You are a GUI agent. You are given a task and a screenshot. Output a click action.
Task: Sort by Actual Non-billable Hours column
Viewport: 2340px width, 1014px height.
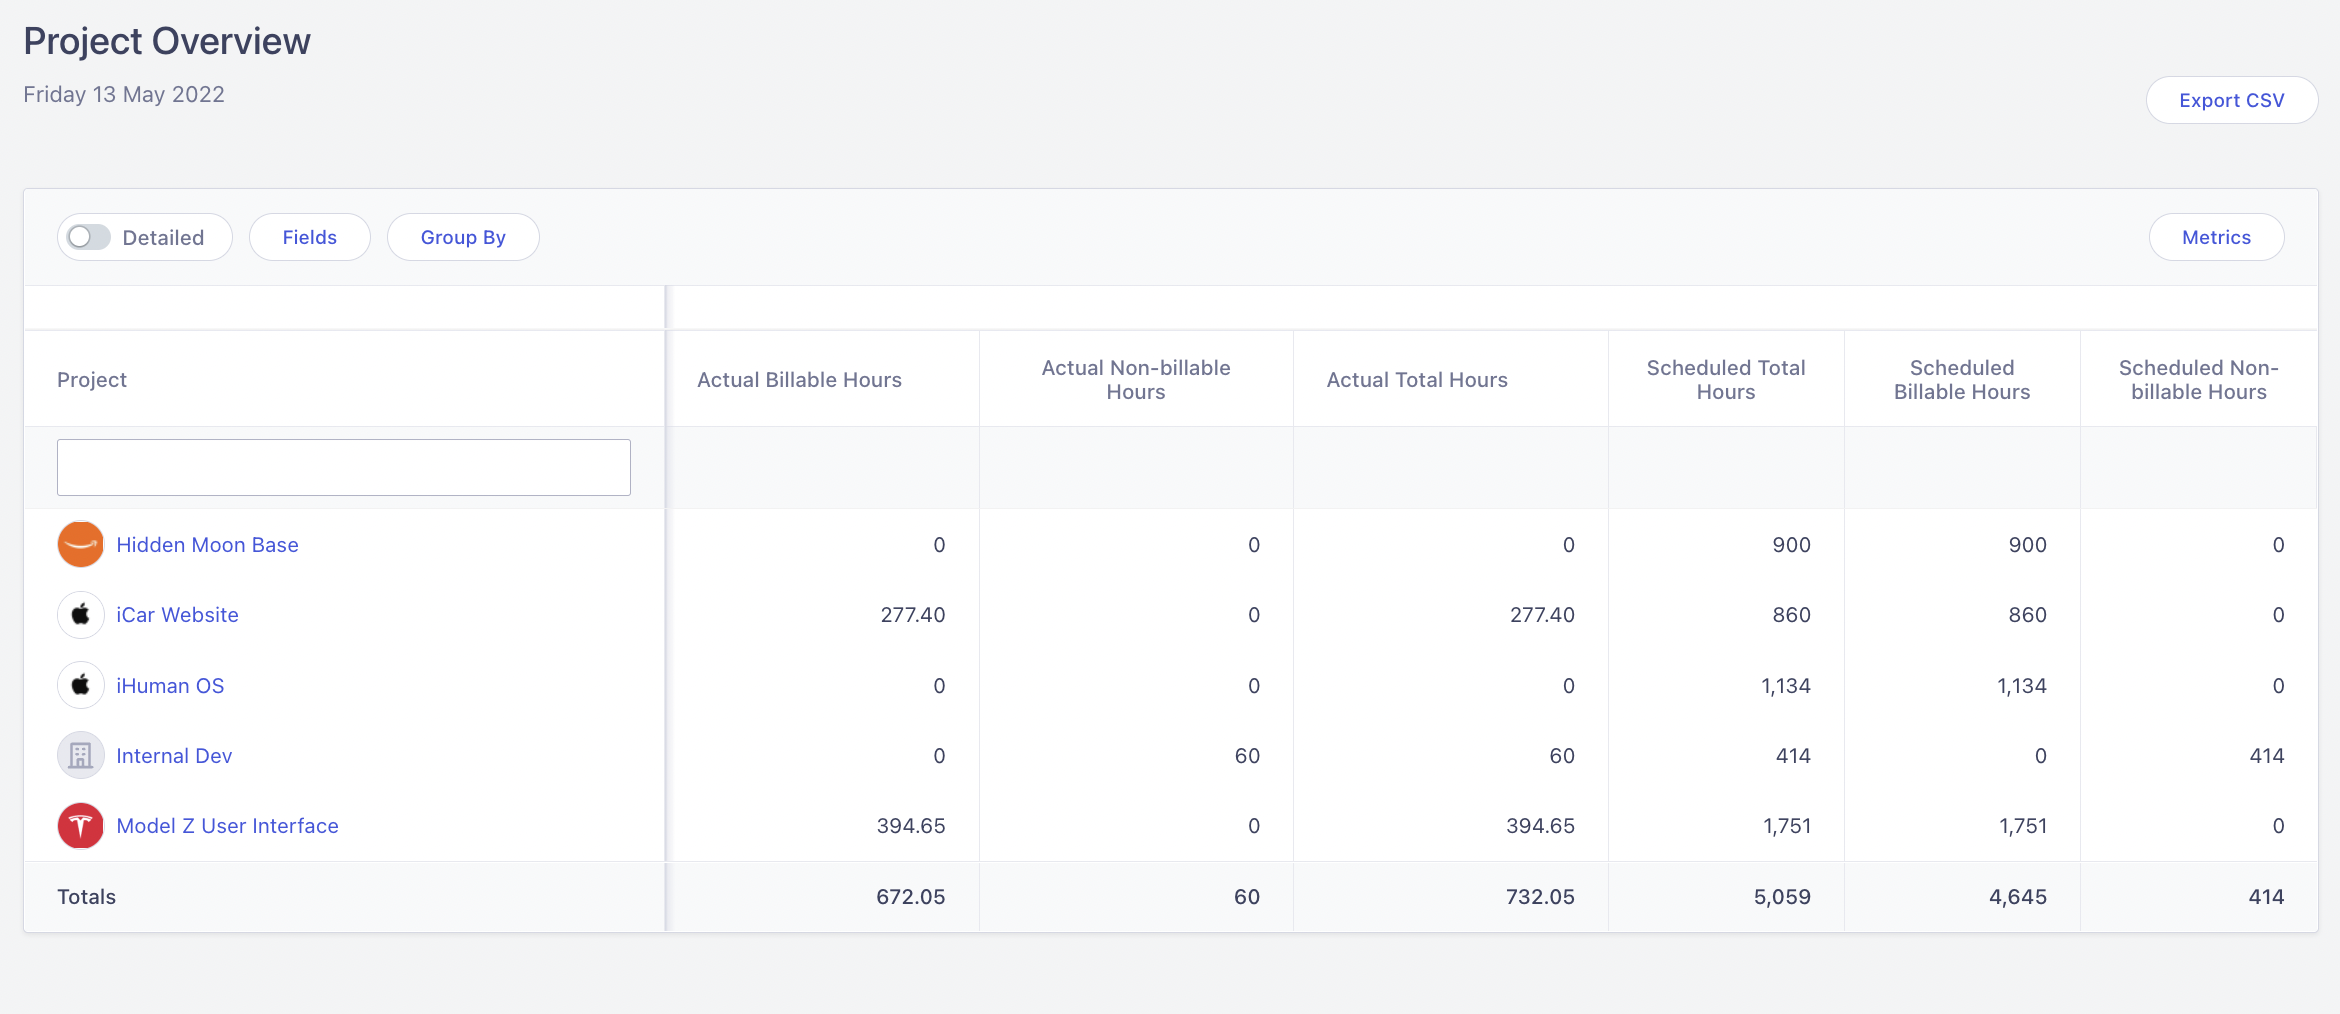(x=1136, y=380)
